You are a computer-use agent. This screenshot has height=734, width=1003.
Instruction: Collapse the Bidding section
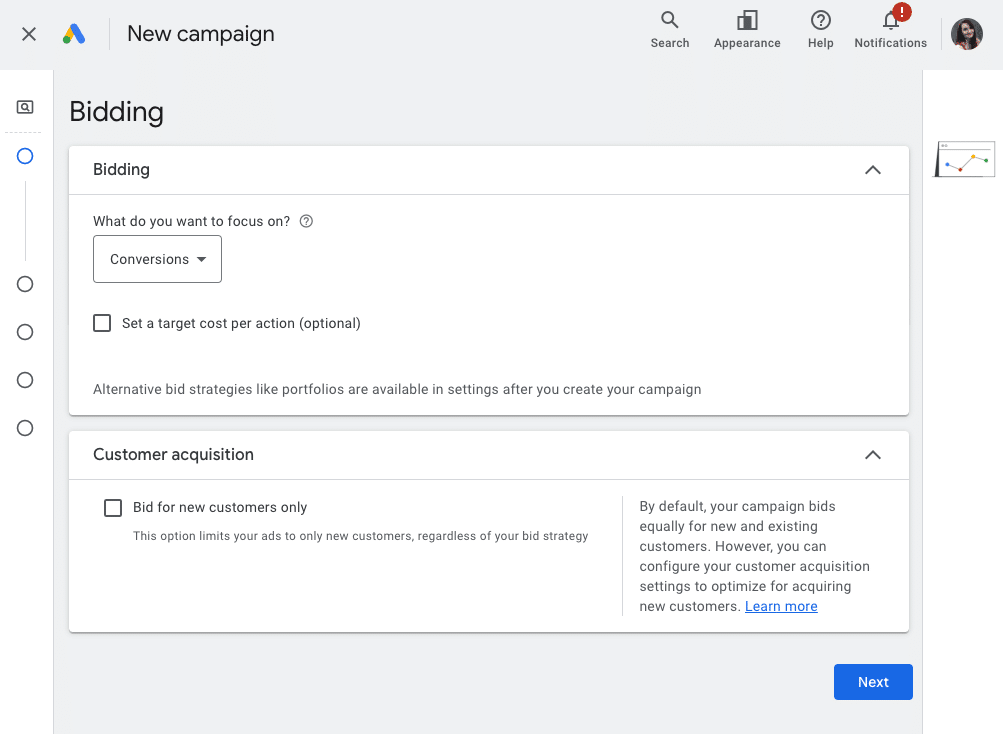coord(873,170)
